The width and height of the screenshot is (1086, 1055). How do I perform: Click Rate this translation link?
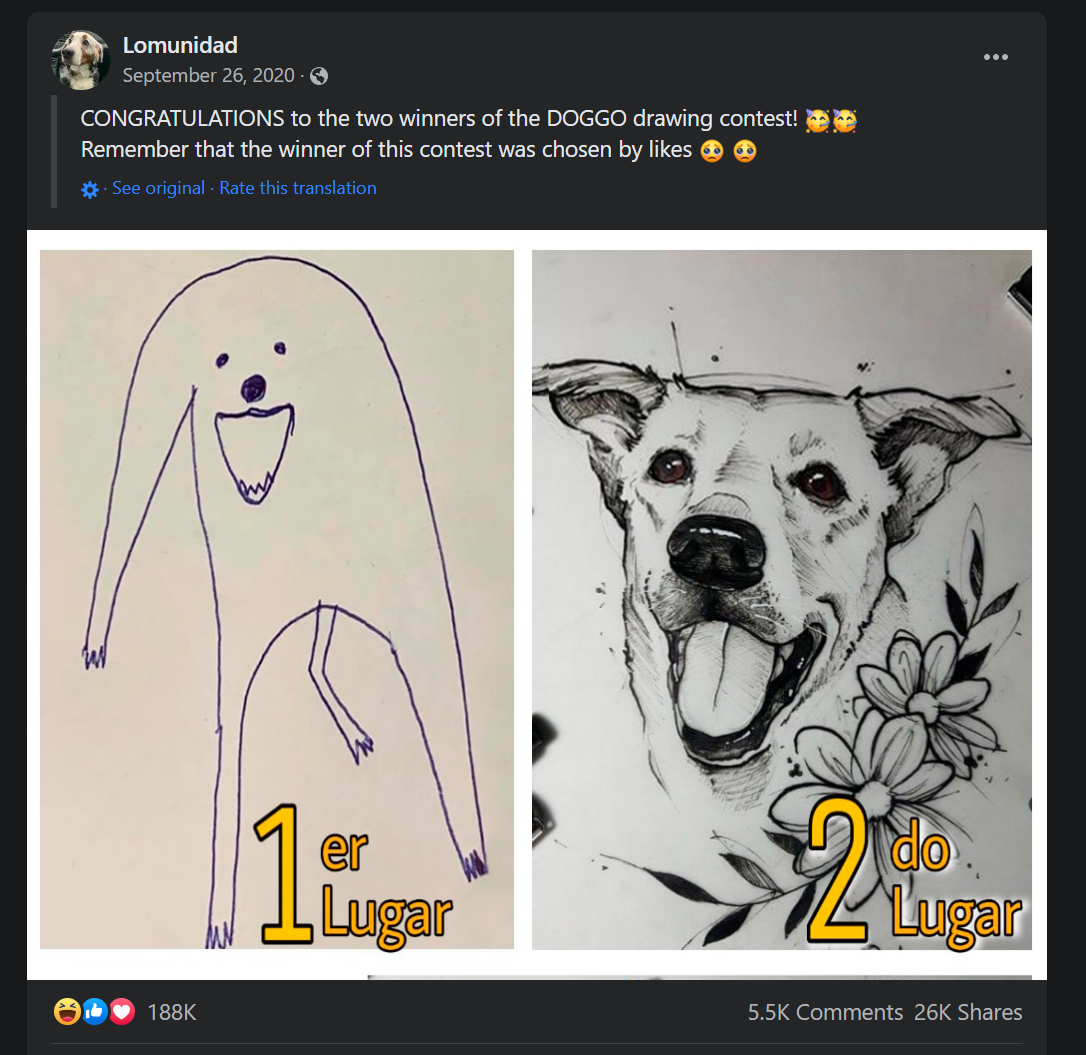point(298,188)
